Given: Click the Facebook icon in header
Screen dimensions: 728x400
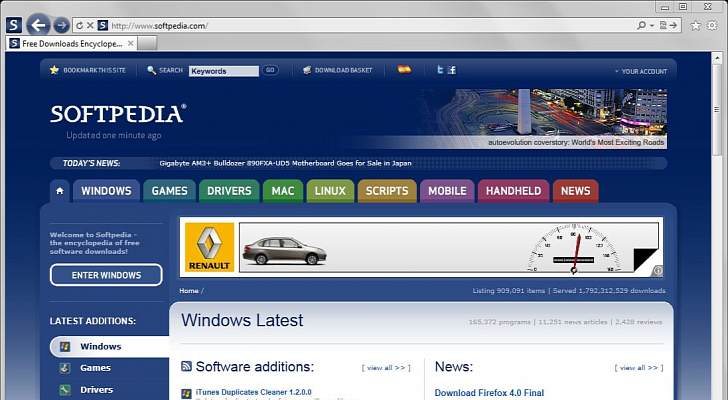Looking at the screenshot, I should [x=451, y=70].
